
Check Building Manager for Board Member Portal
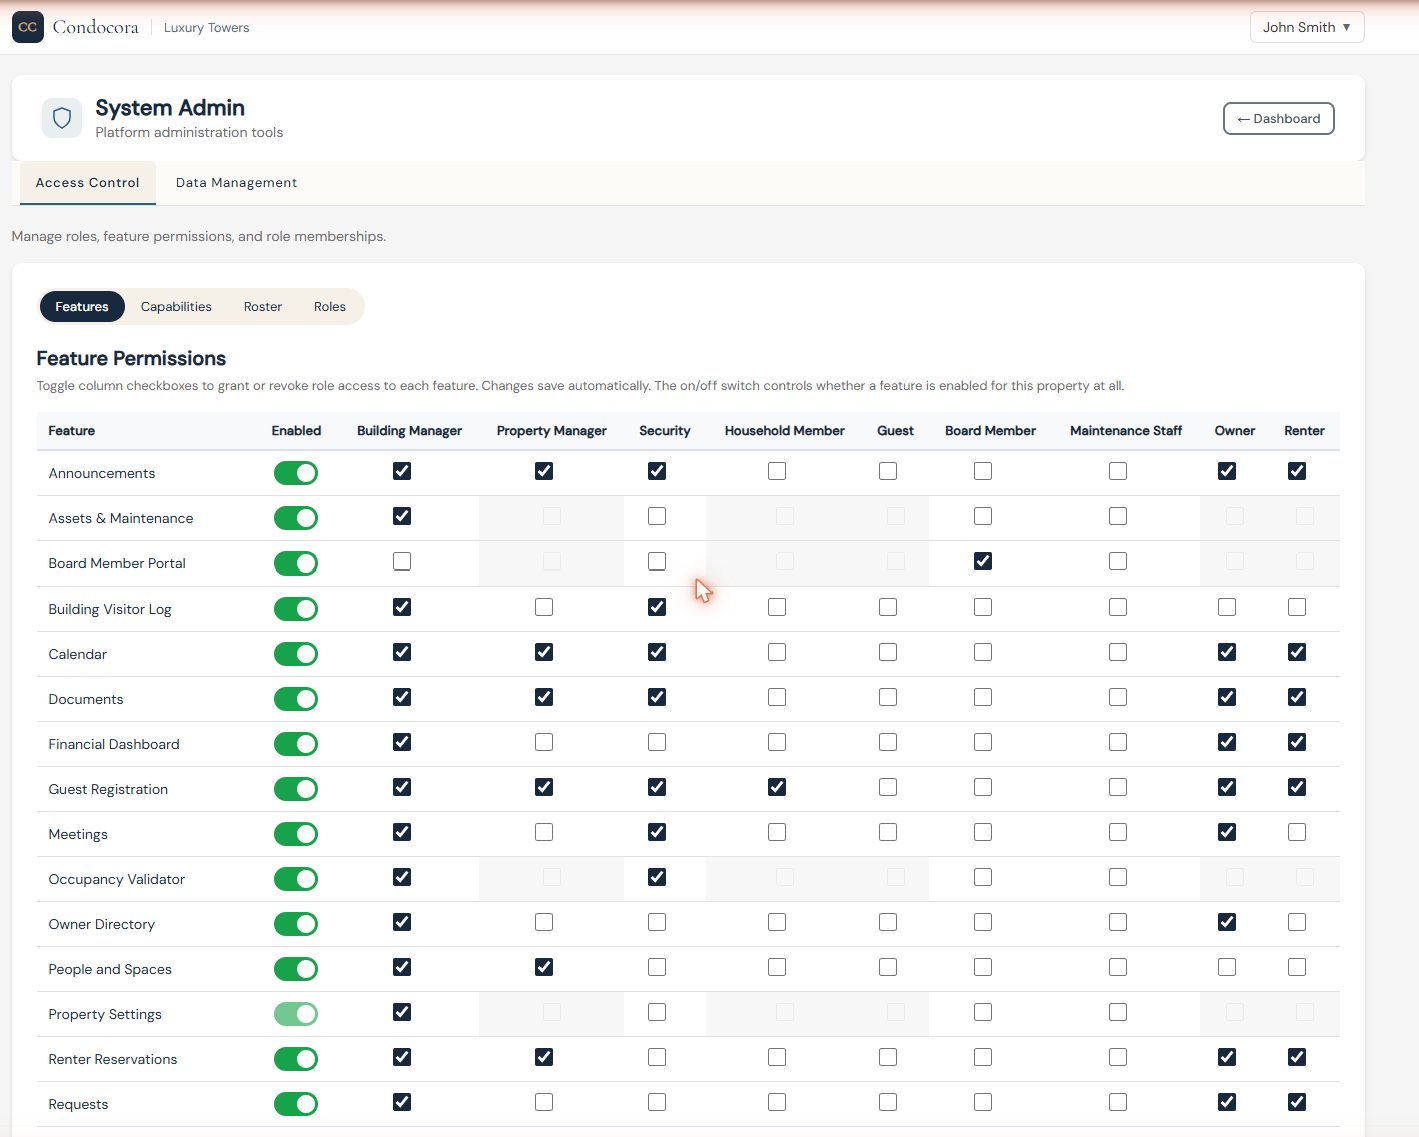402,561
